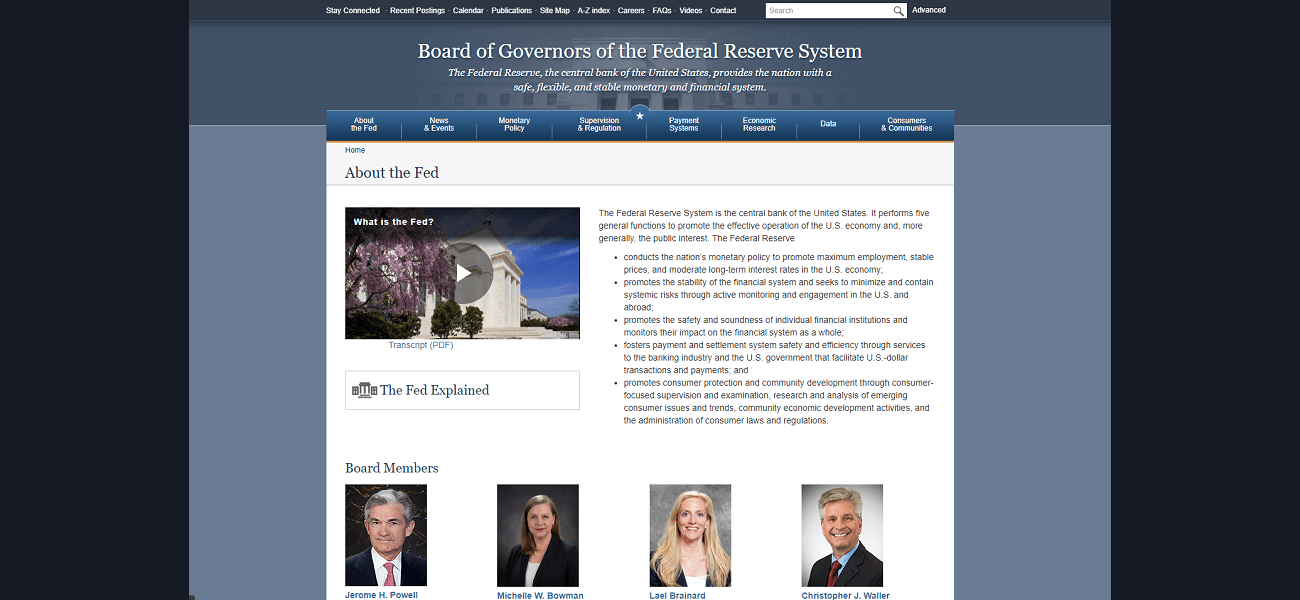Viewport: 1300px width, 600px height.
Task: Click Michelle W. Bowman's photo
Action: tap(538, 535)
